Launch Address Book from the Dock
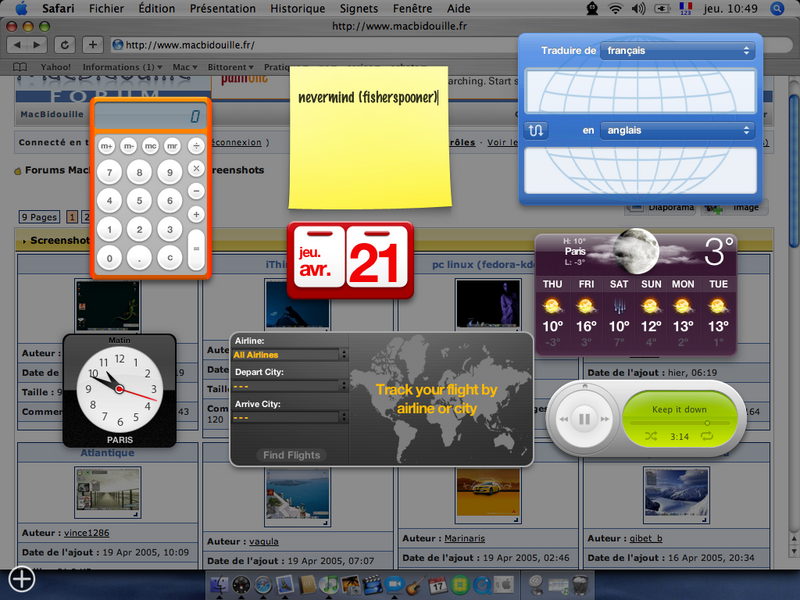 tap(308, 585)
